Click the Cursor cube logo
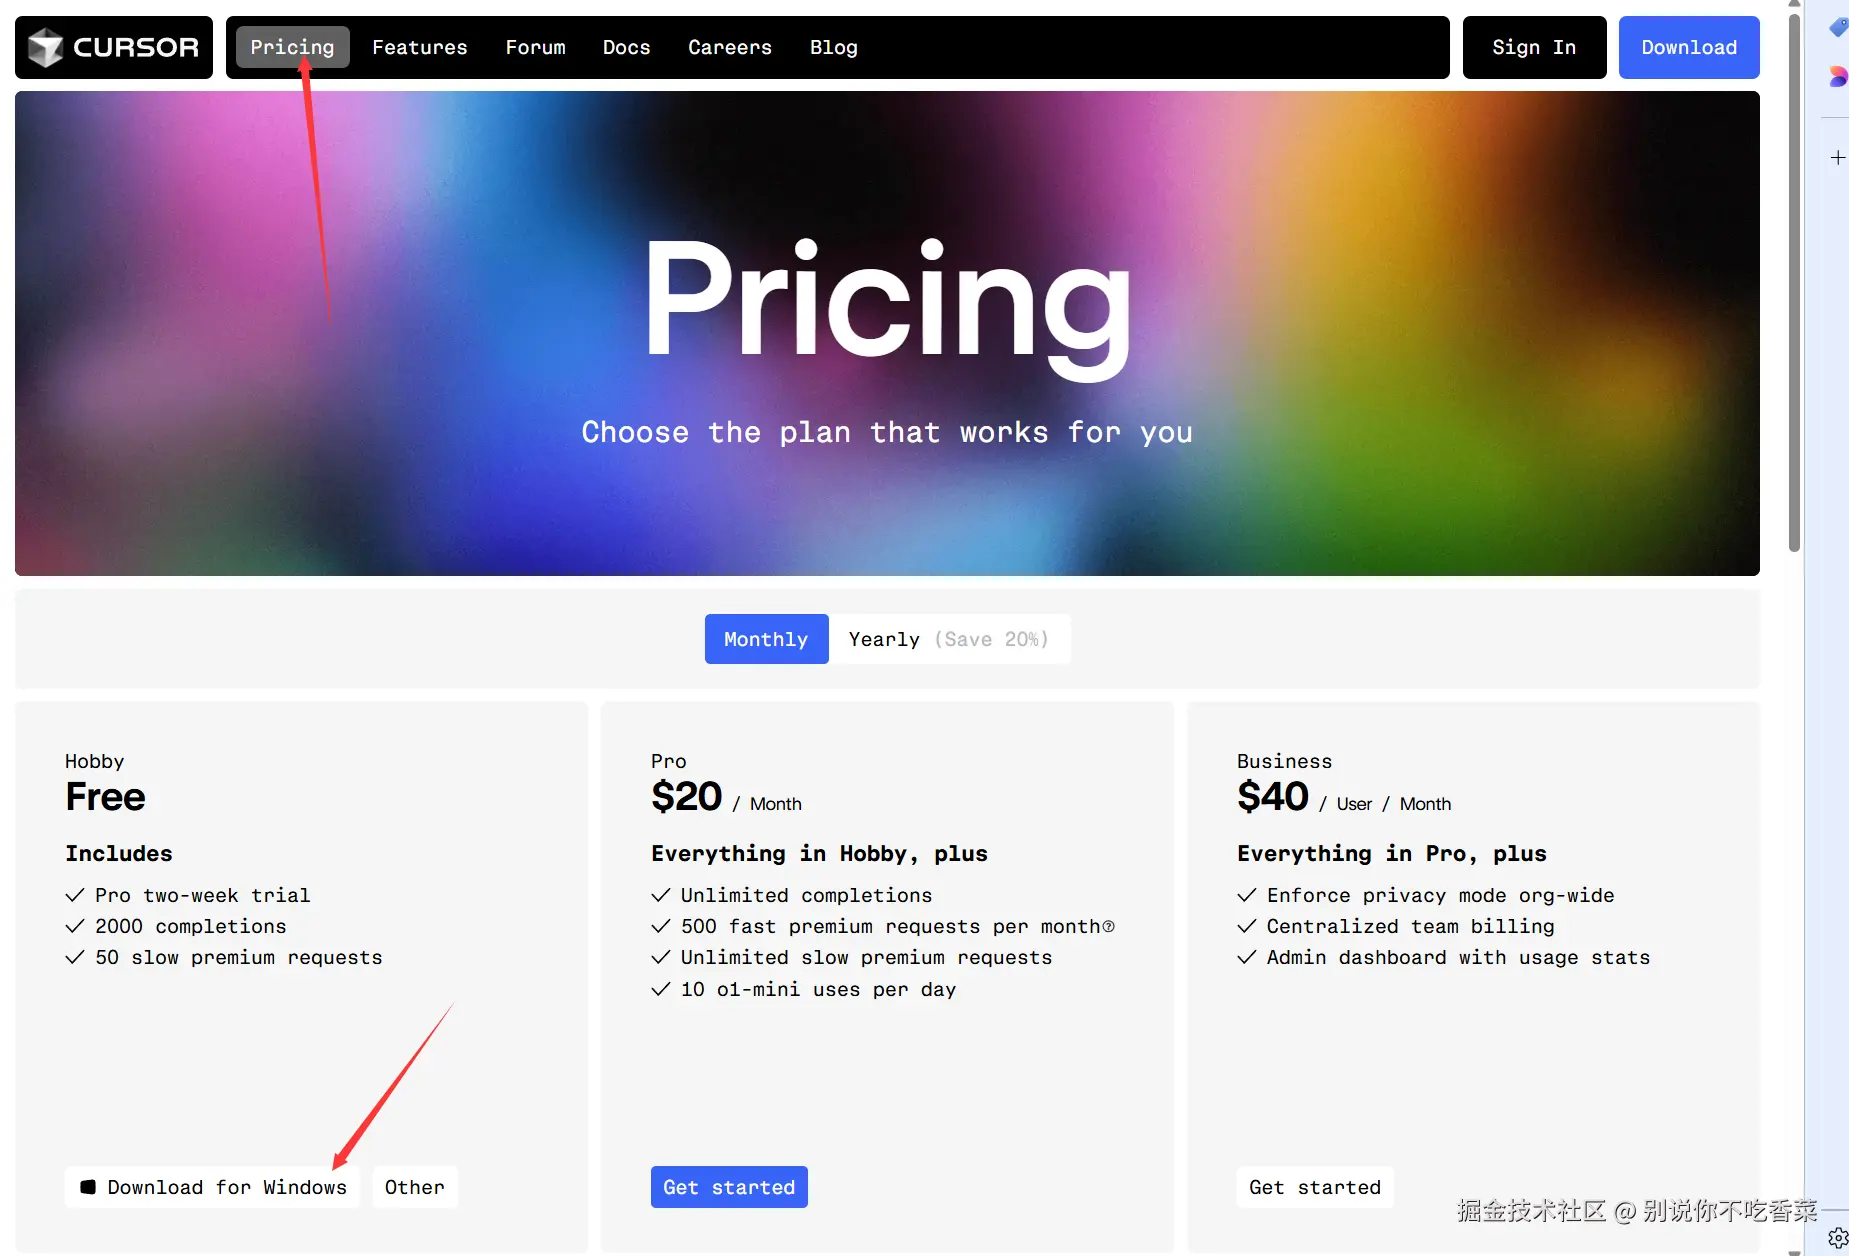The height and width of the screenshot is (1256, 1849). pyautogui.click(x=46, y=47)
